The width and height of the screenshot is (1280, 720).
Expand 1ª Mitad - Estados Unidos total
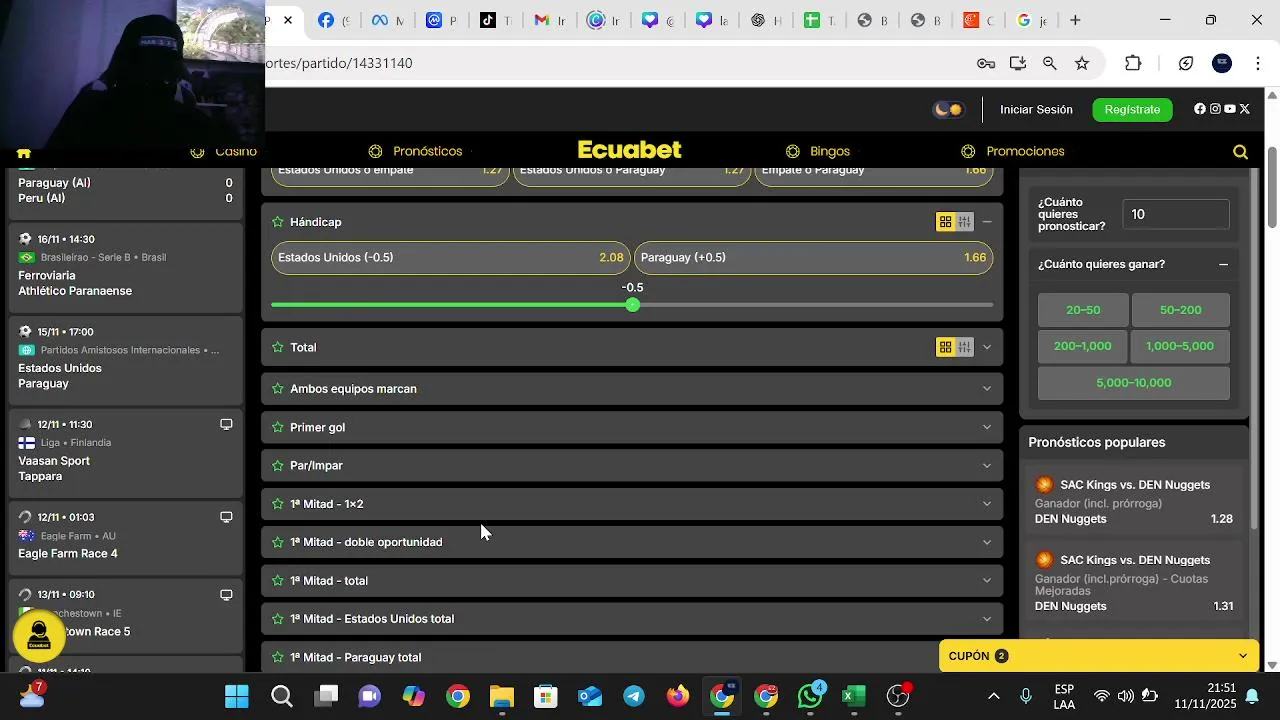[987, 619]
